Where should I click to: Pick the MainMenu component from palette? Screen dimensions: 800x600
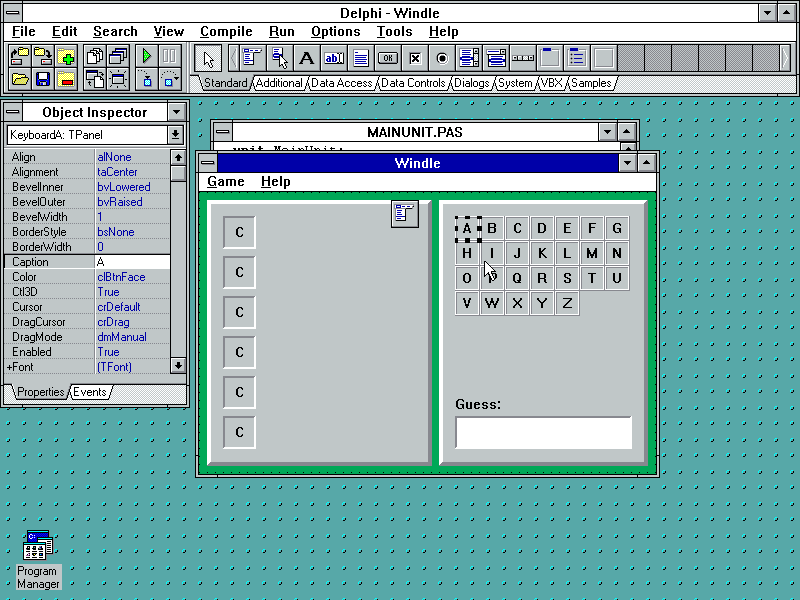click(x=253, y=58)
